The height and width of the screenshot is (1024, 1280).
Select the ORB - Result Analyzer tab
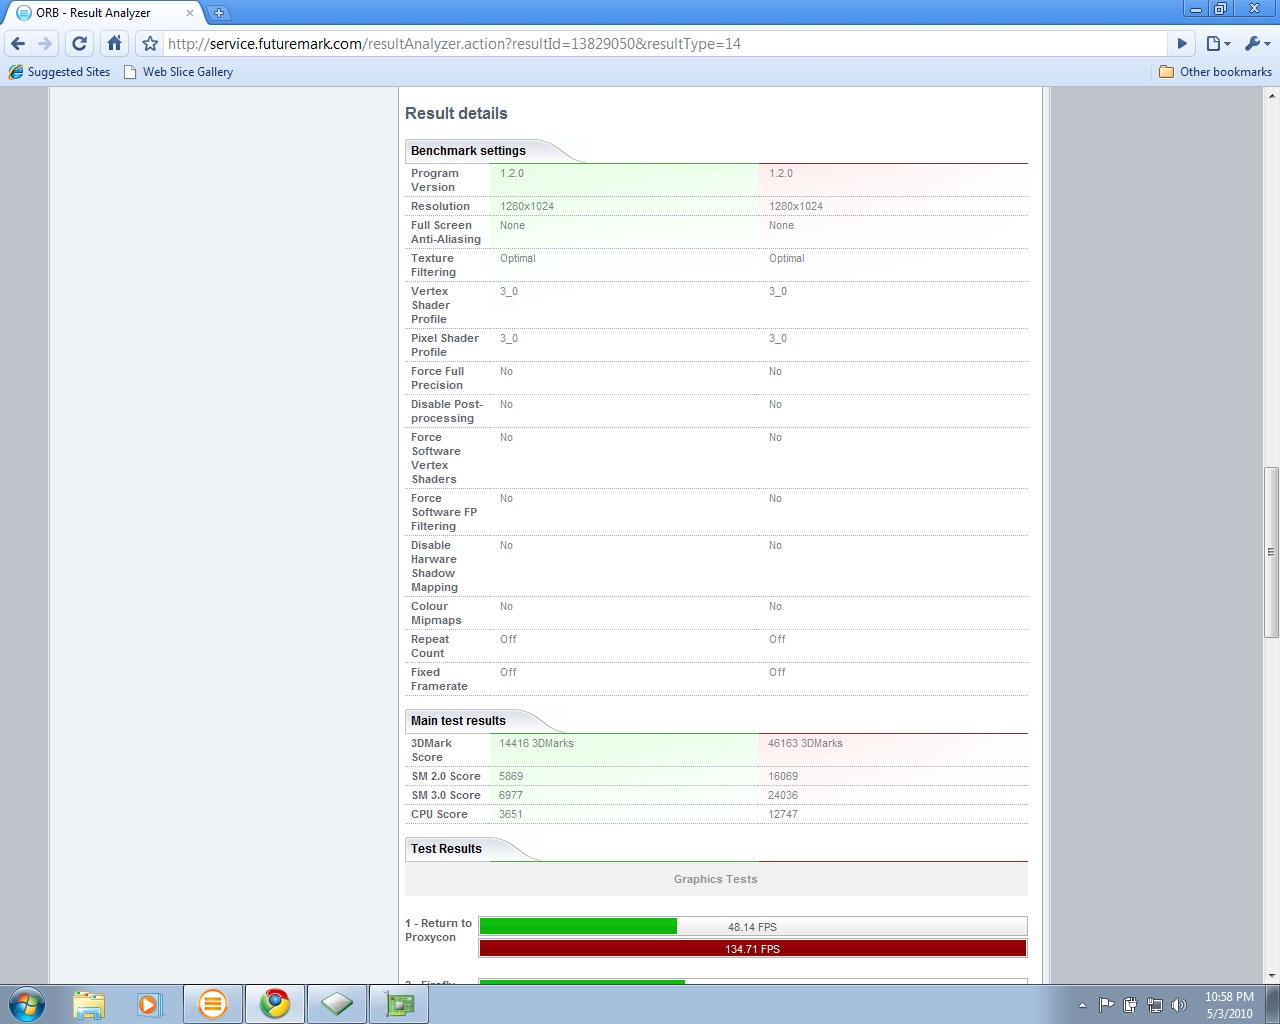[x=104, y=13]
